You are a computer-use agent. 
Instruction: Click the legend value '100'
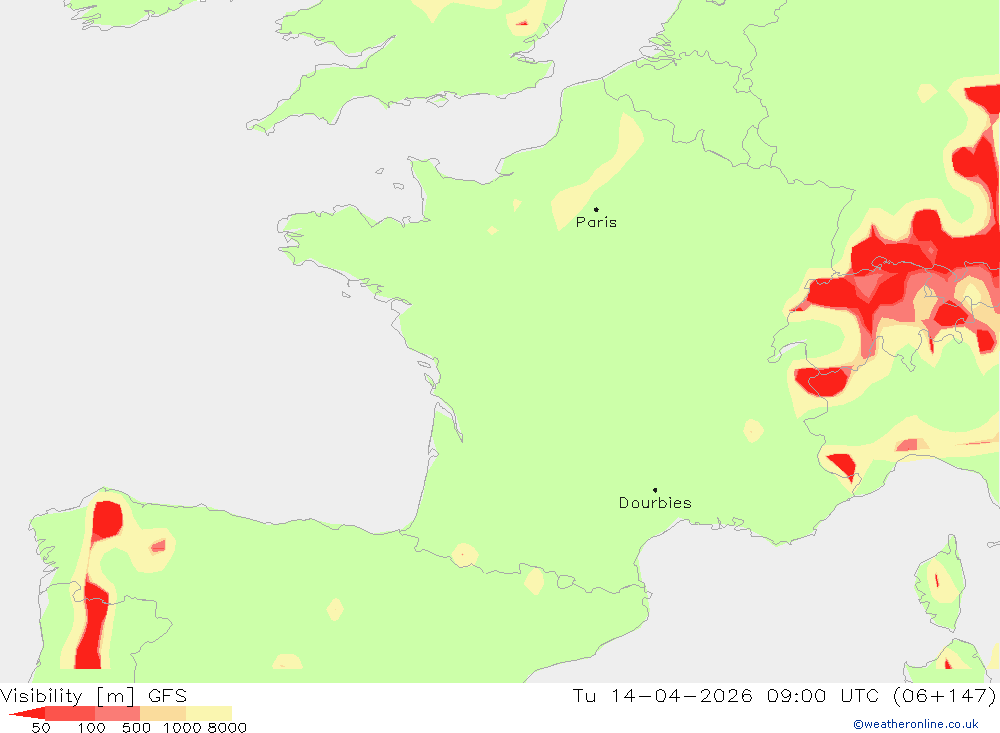coord(91,728)
